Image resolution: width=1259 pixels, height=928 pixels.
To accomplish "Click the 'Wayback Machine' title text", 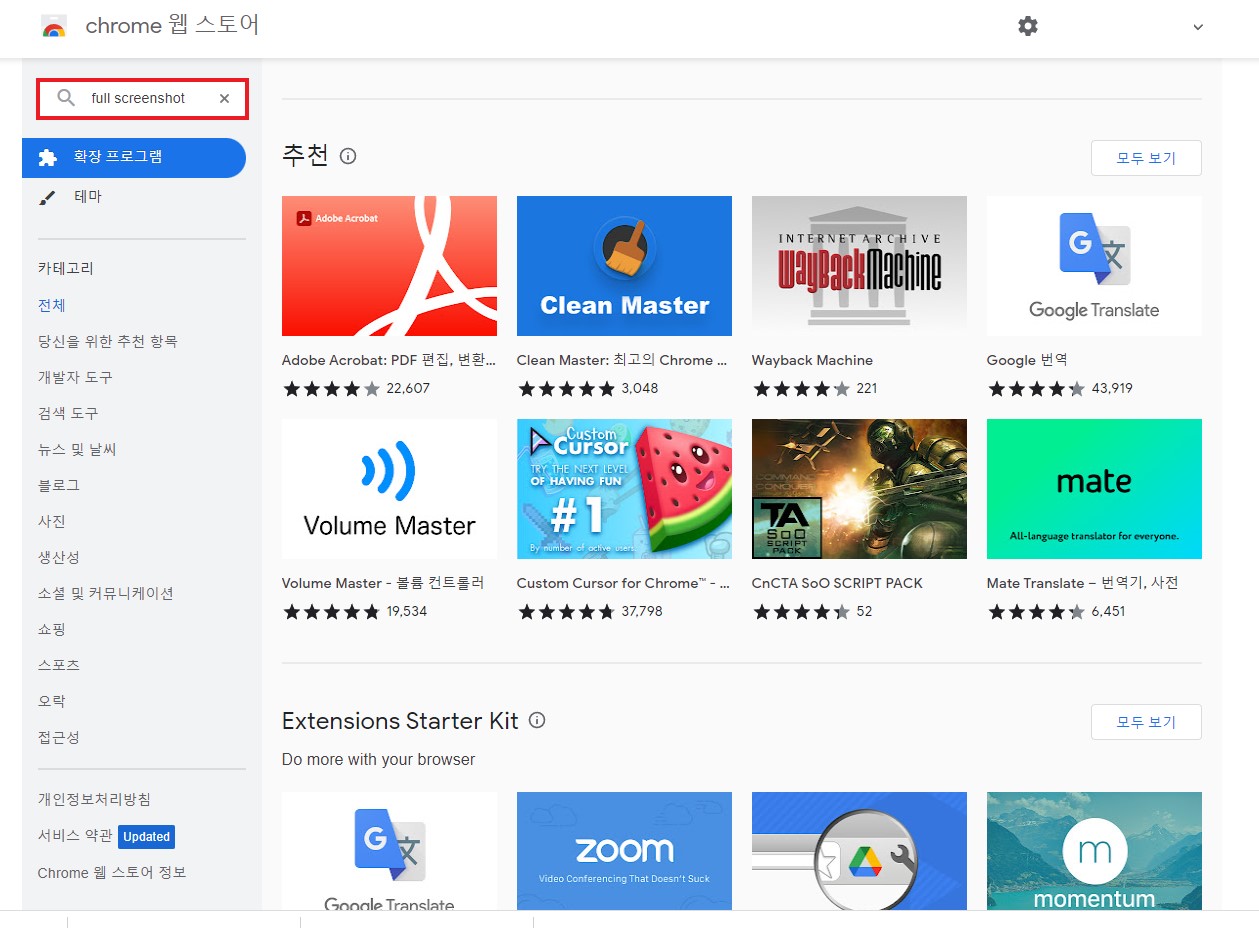I will pos(812,360).
